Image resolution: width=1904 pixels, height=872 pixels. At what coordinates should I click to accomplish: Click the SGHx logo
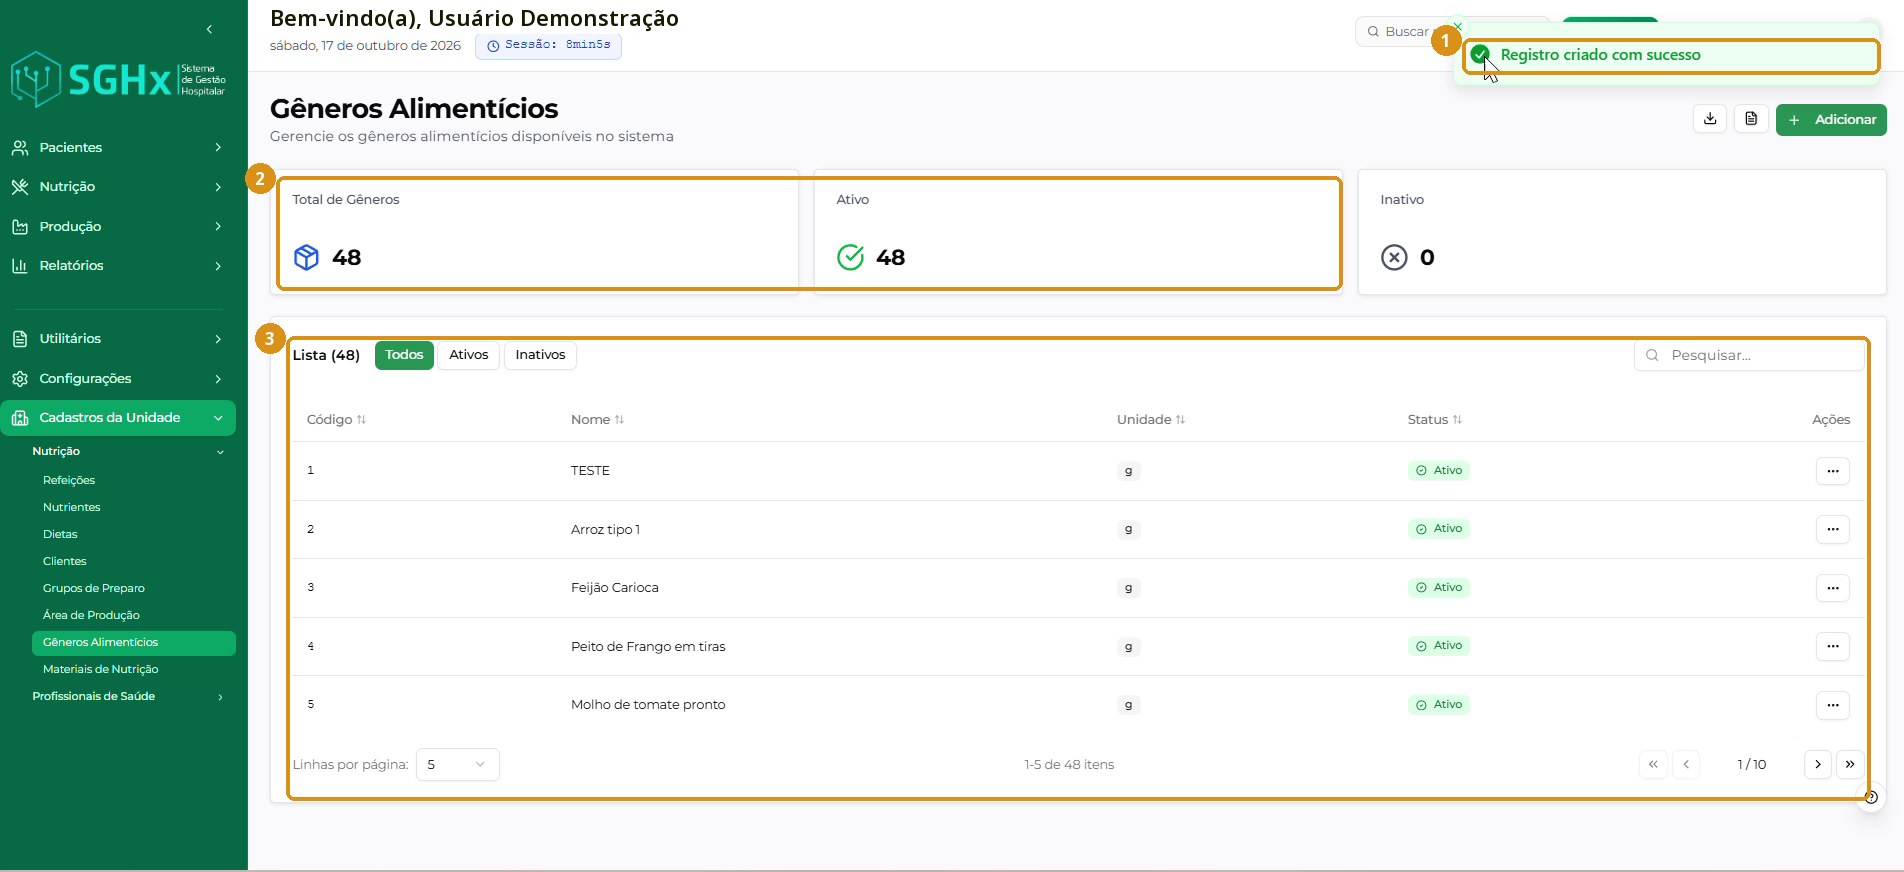click(x=118, y=79)
